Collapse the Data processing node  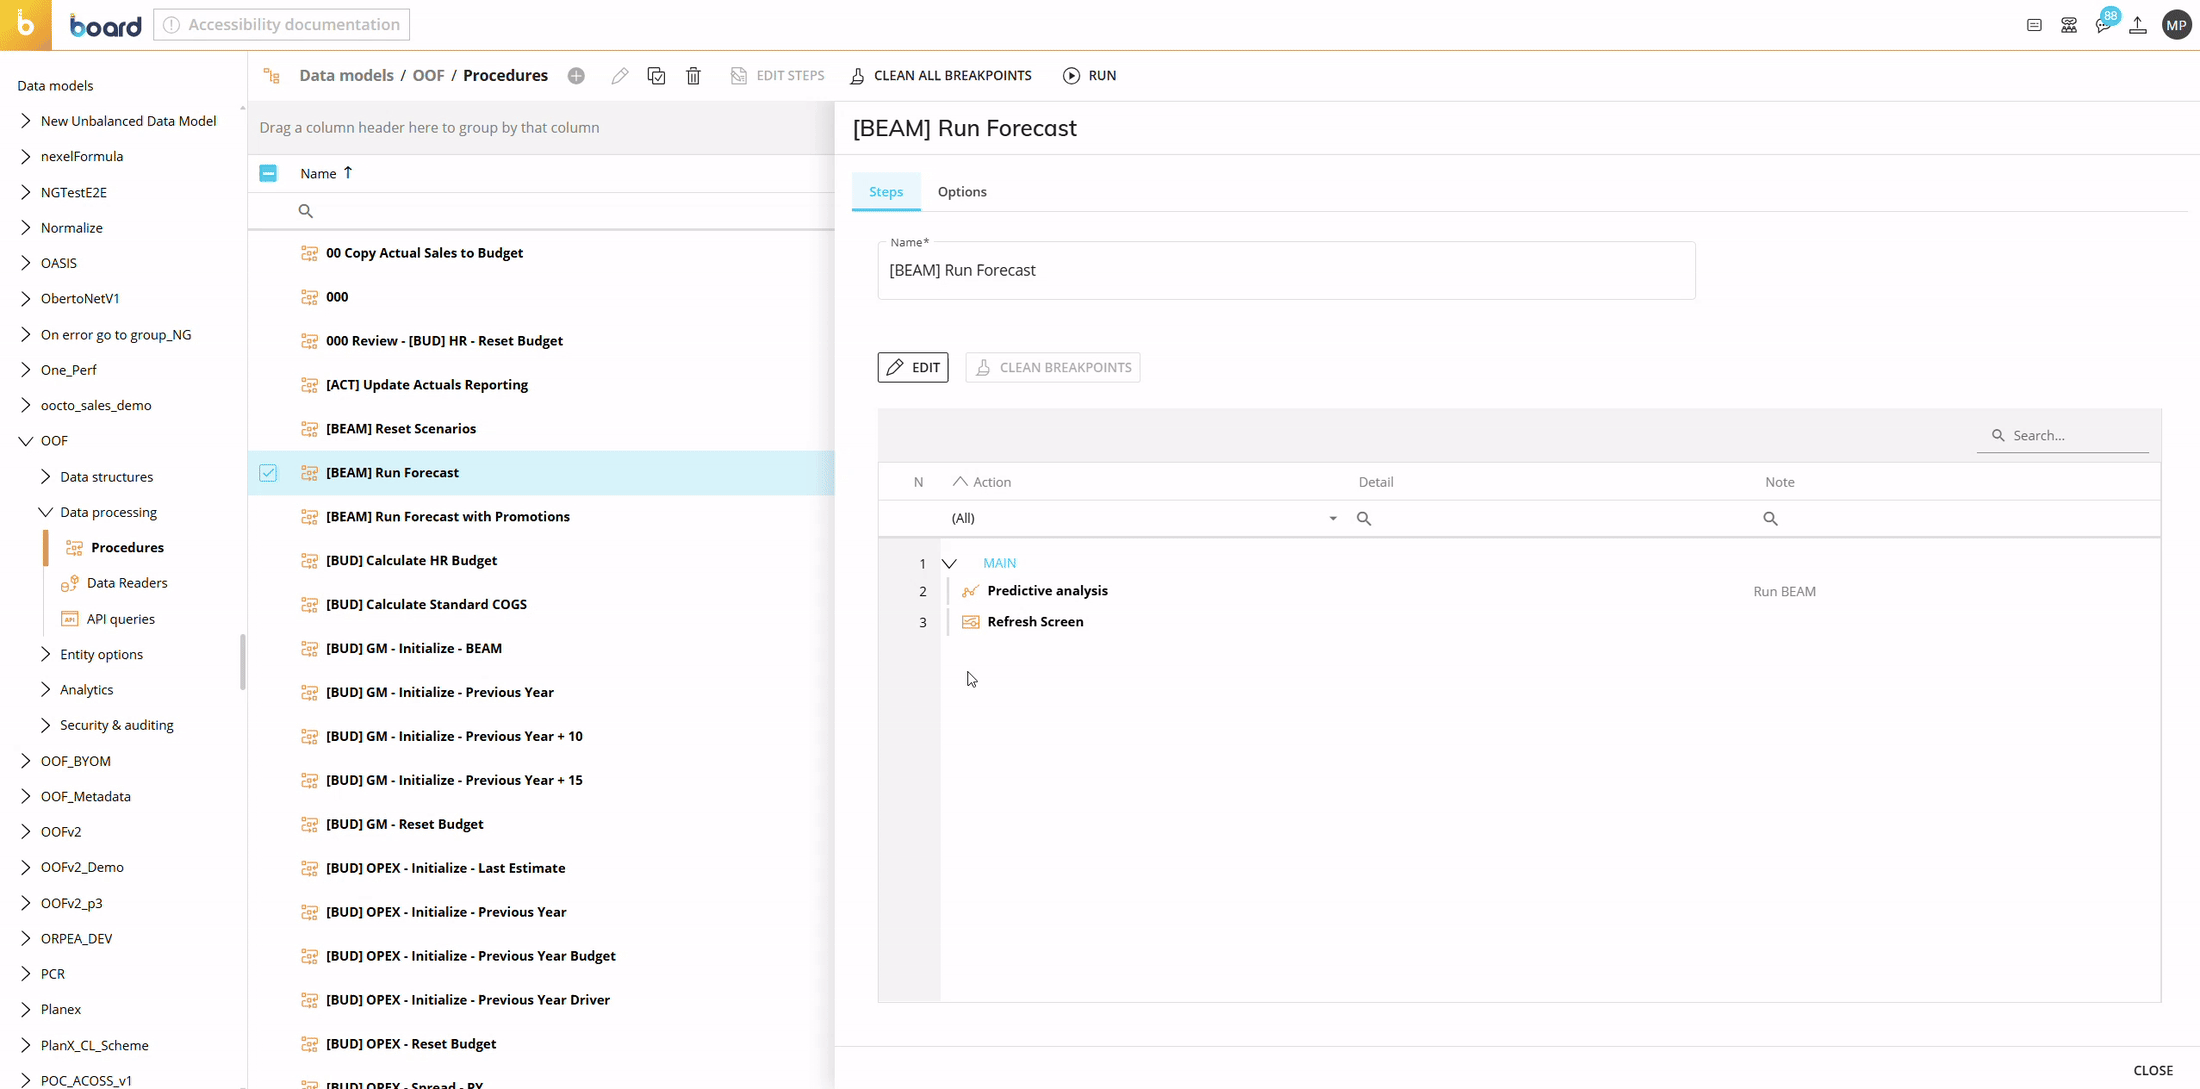pyautogui.click(x=45, y=512)
